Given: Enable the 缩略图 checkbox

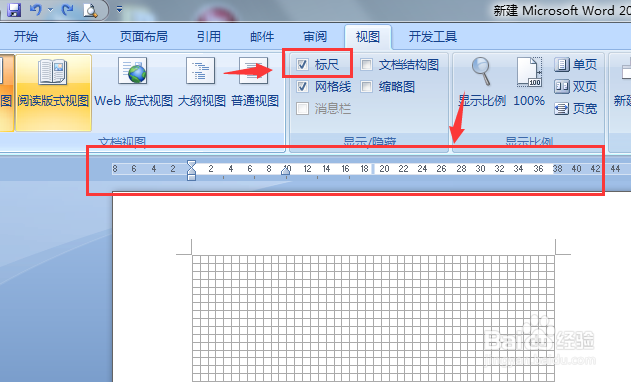Looking at the screenshot, I should (x=366, y=87).
